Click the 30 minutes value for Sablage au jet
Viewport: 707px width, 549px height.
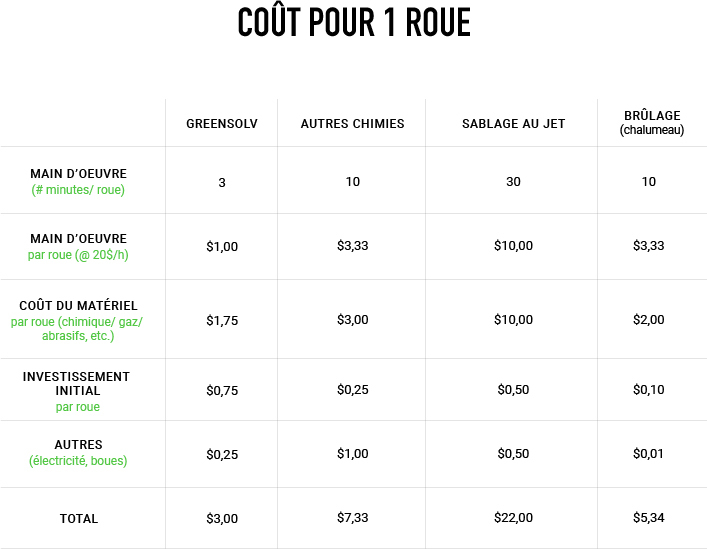pos(513,182)
